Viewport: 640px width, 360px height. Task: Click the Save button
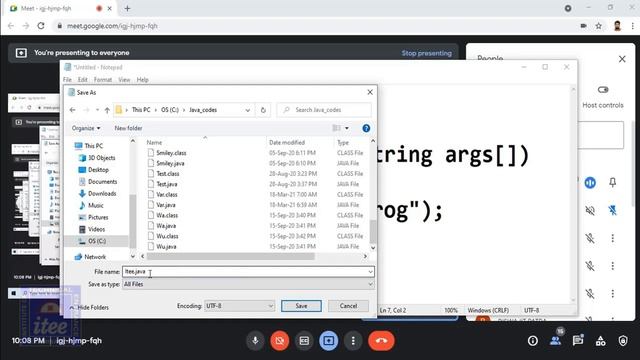point(301,306)
